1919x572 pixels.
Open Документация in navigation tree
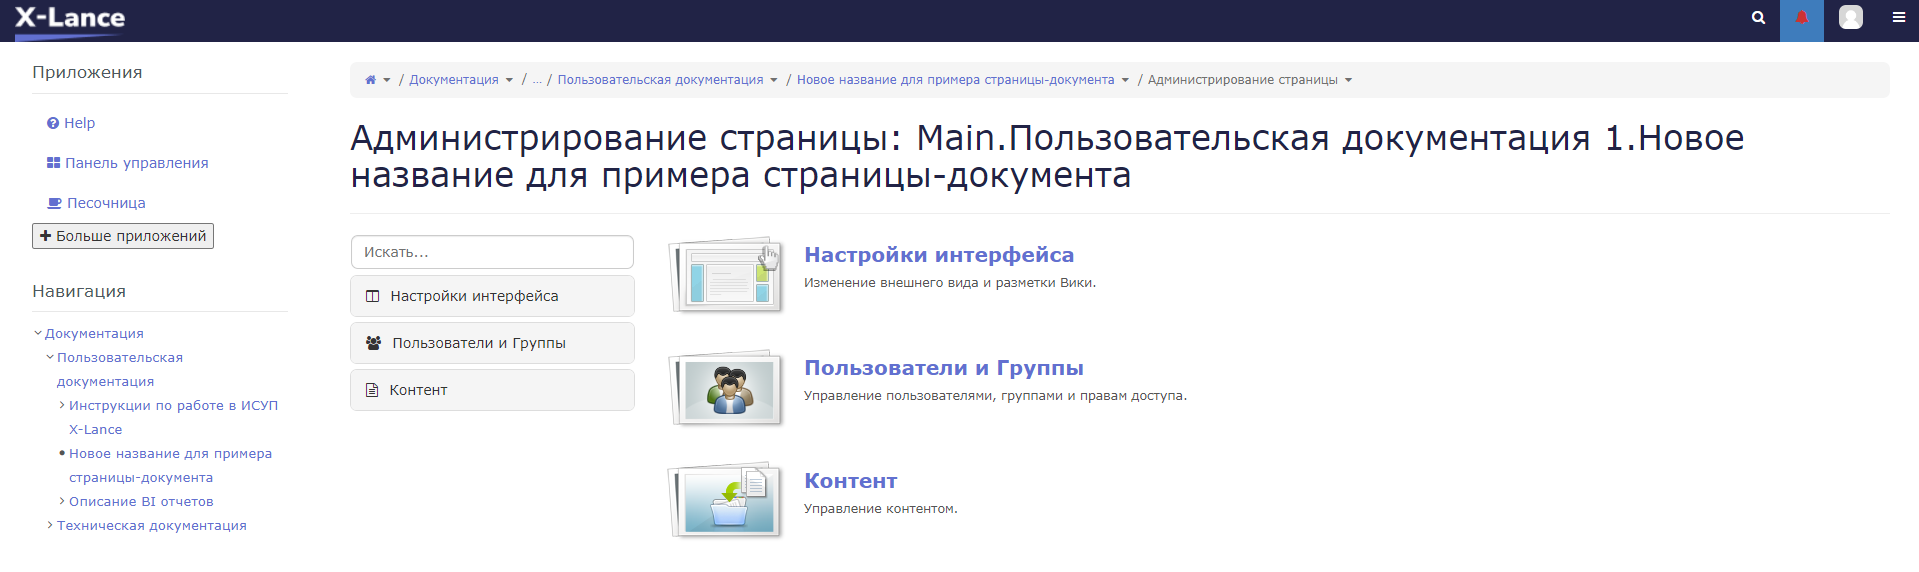pos(94,333)
